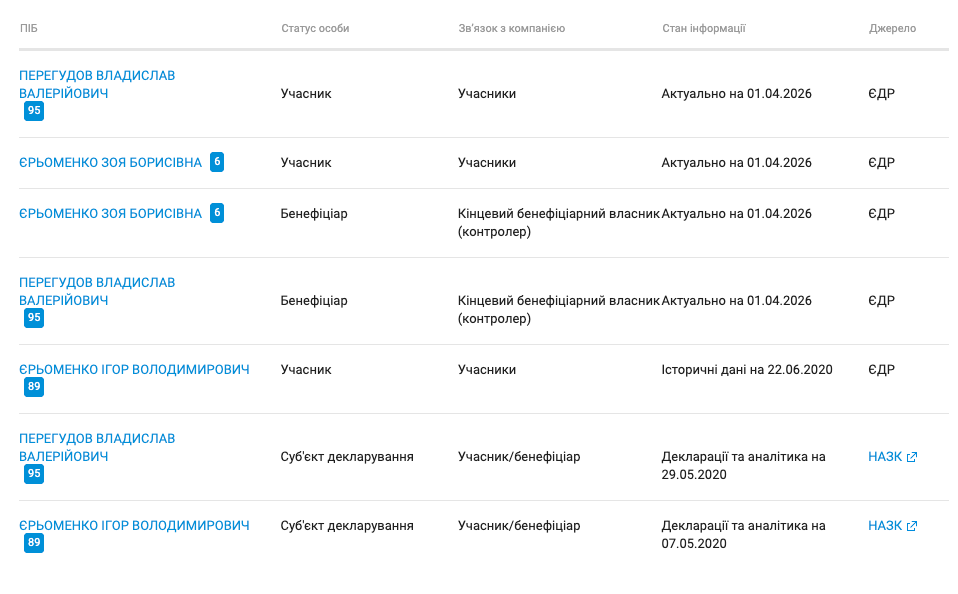The image size is (958, 594).
Task: Click the 95 badge in Перегудов's Суб'єкт декларування row
Action: pyautogui.click(x=34, y=474)
